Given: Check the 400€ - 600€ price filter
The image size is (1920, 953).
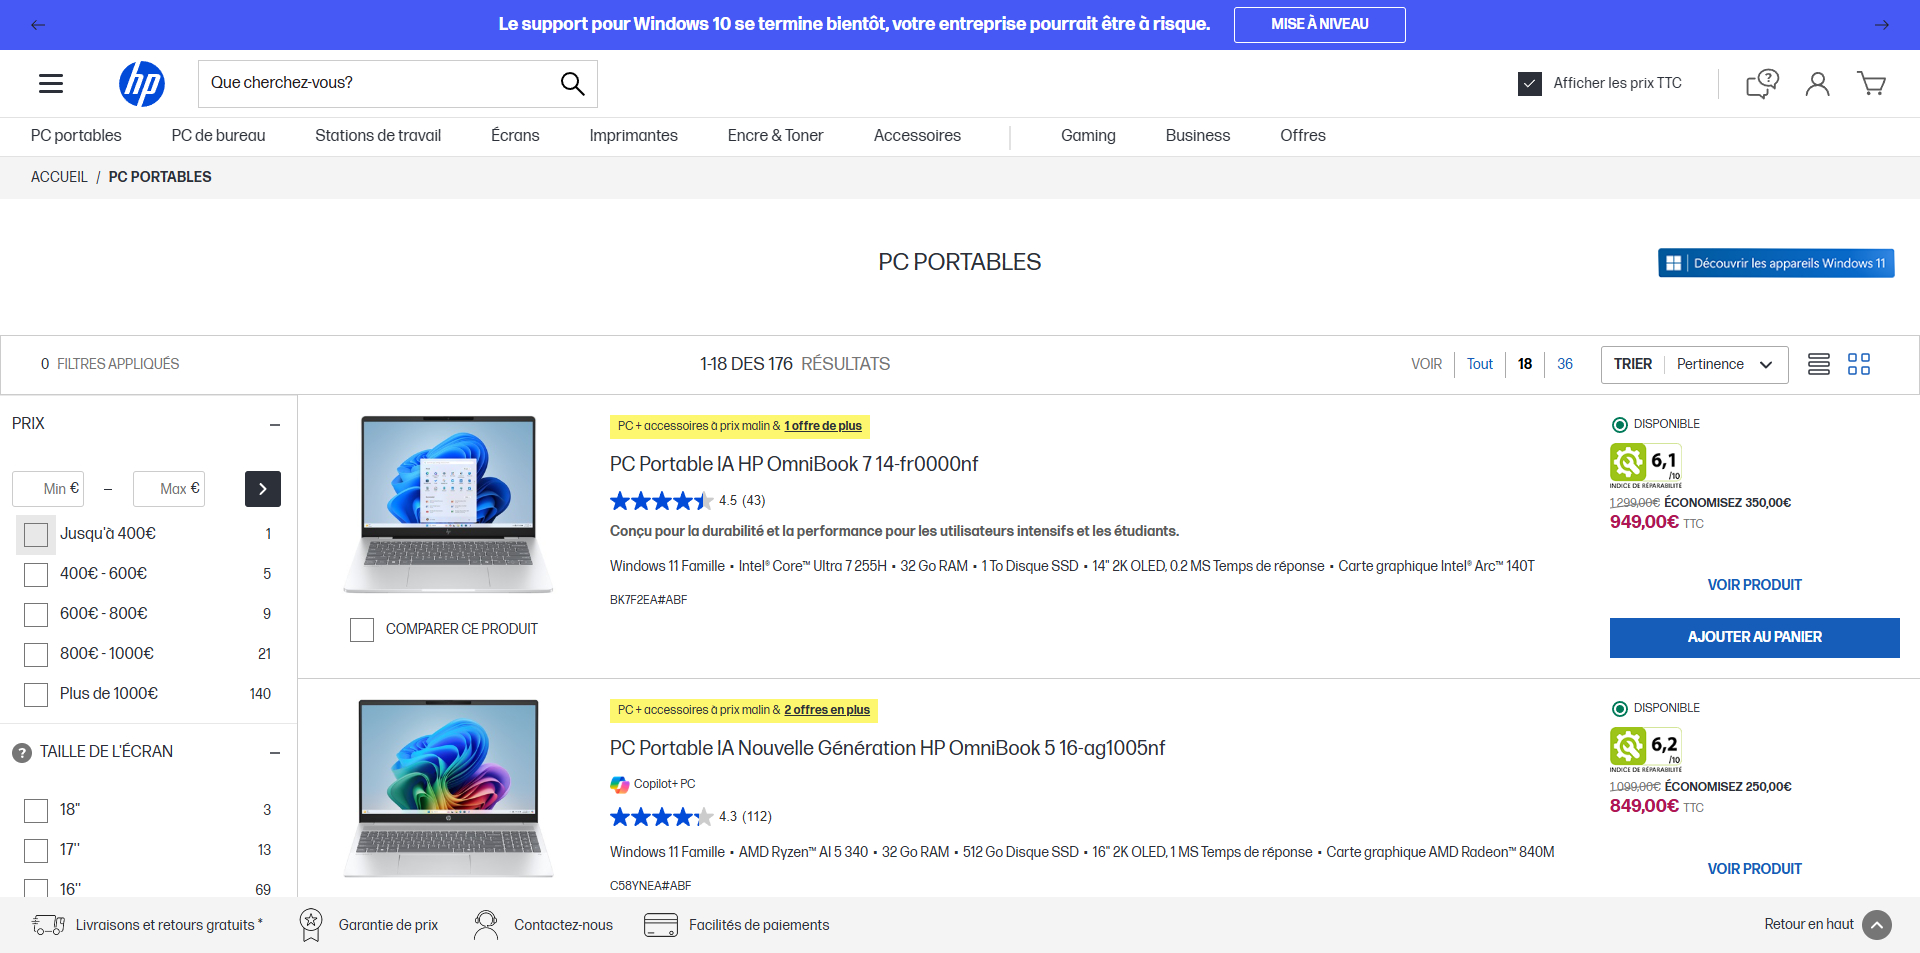Looking at the screenshot, I should pyautogui.click(x=36, y=574).
